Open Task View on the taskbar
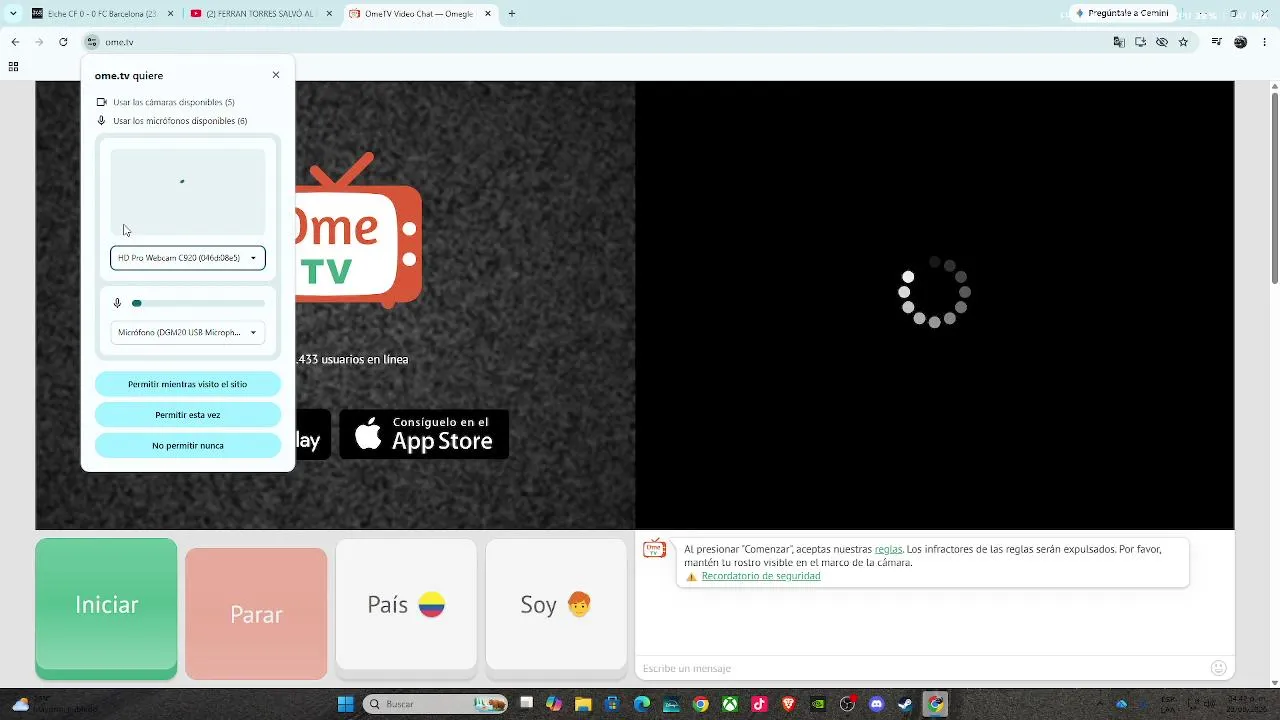1280x720 pixels. pos(526,704)
